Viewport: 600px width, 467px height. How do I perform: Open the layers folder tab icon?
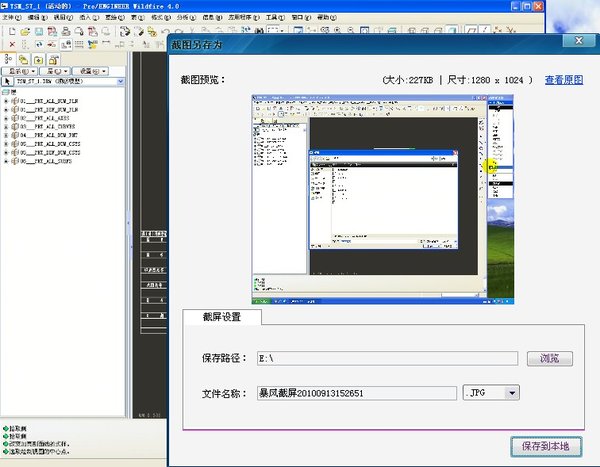point(23,59)
